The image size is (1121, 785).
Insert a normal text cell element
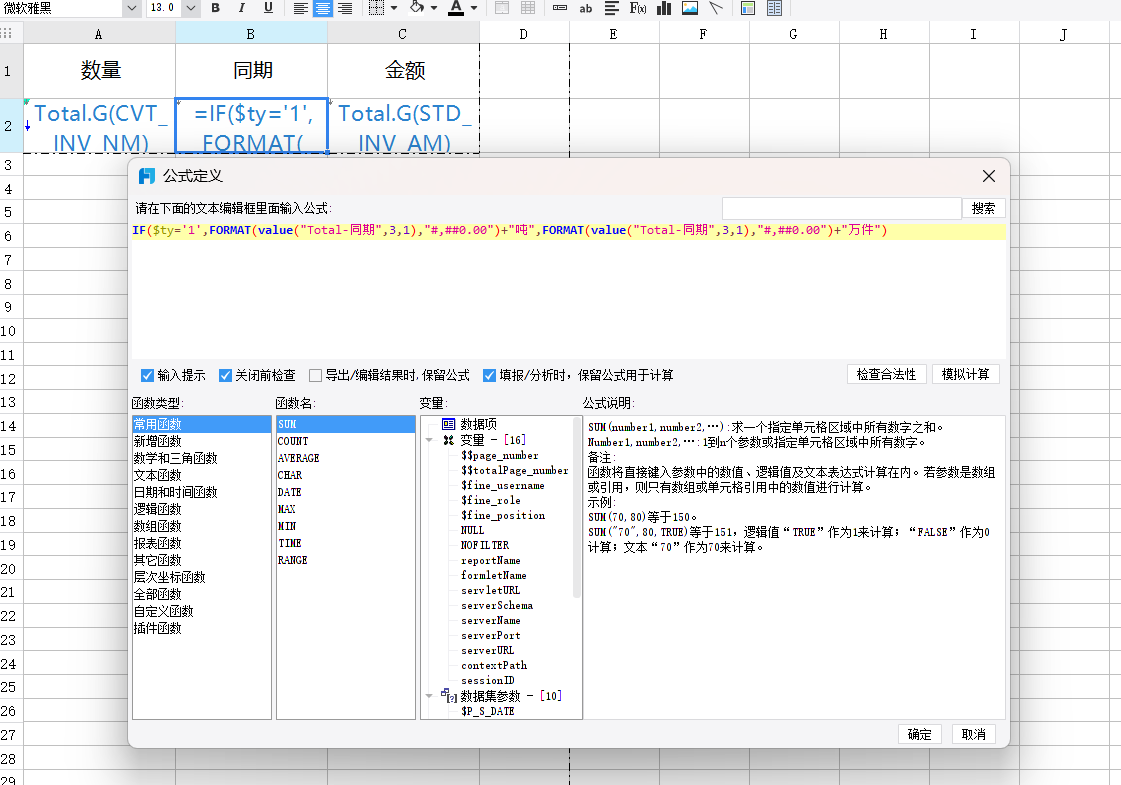[560, 8]
